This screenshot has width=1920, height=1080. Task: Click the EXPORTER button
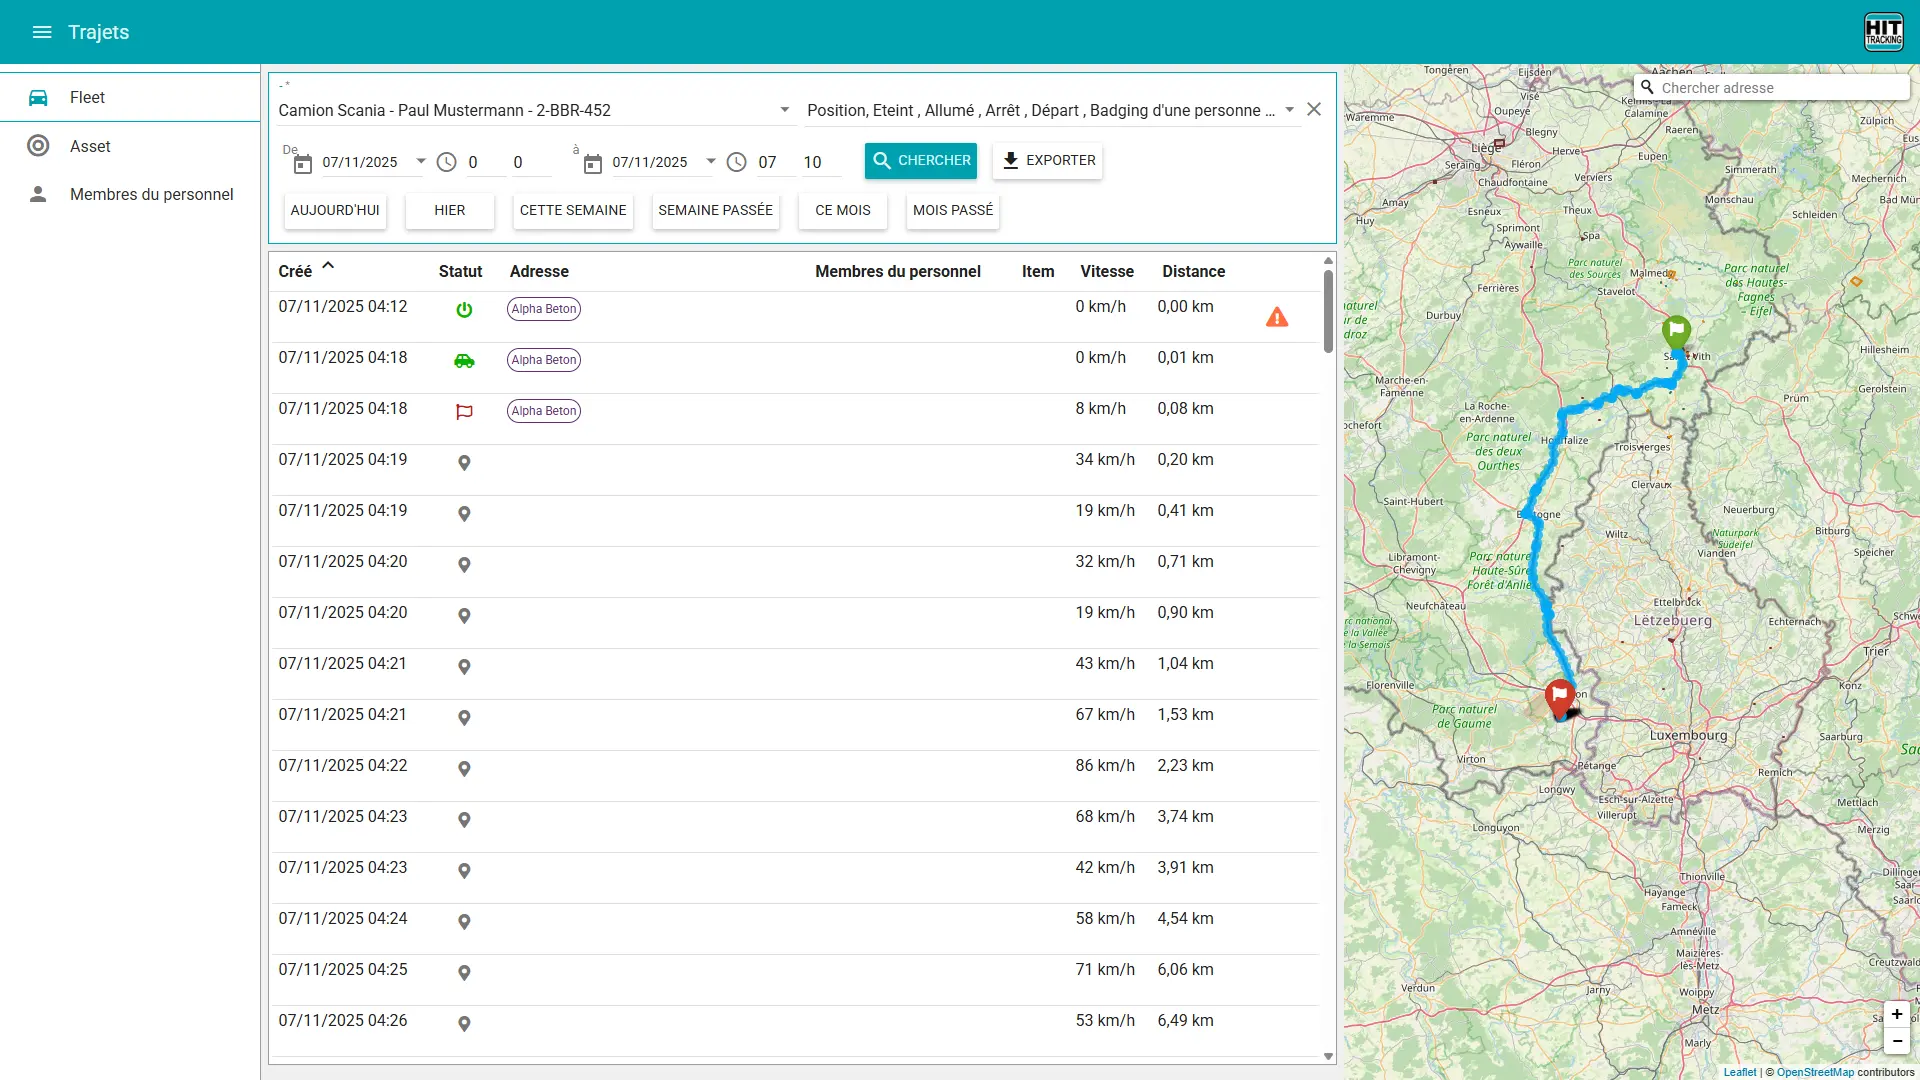click(x=1047, y=160)
